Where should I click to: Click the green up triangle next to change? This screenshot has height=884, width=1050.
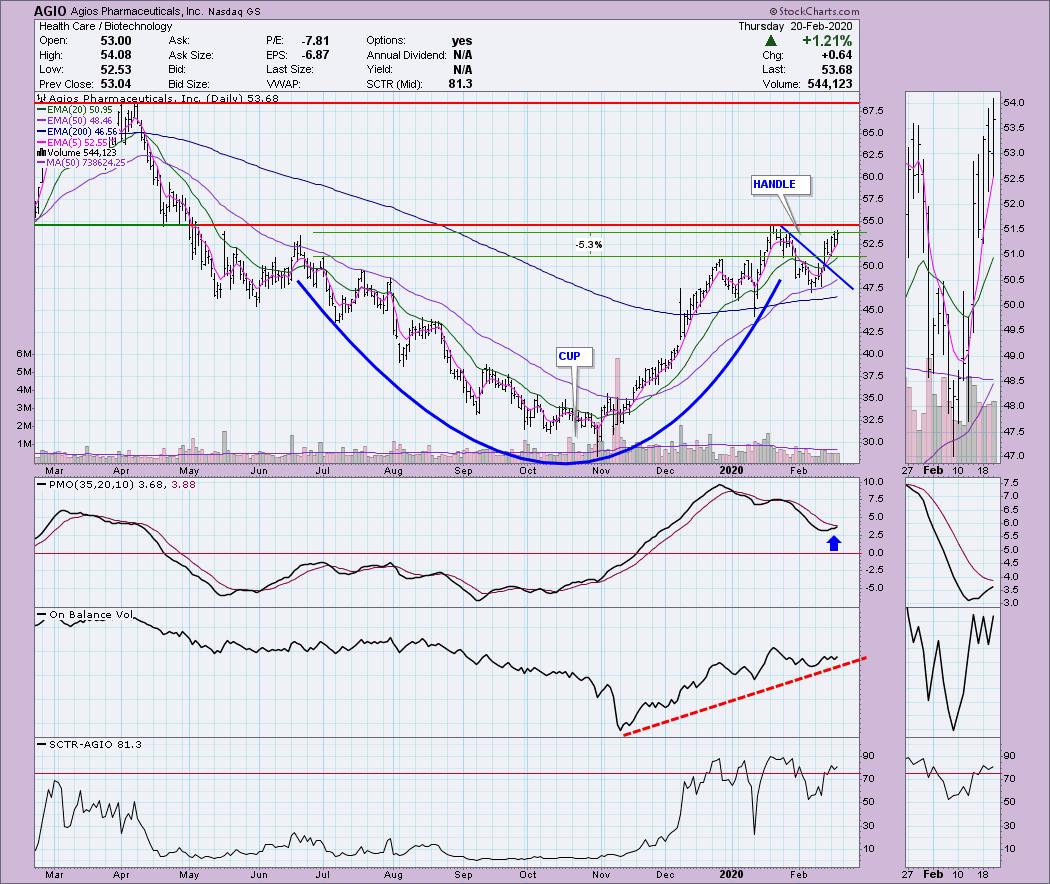point(771,41)
